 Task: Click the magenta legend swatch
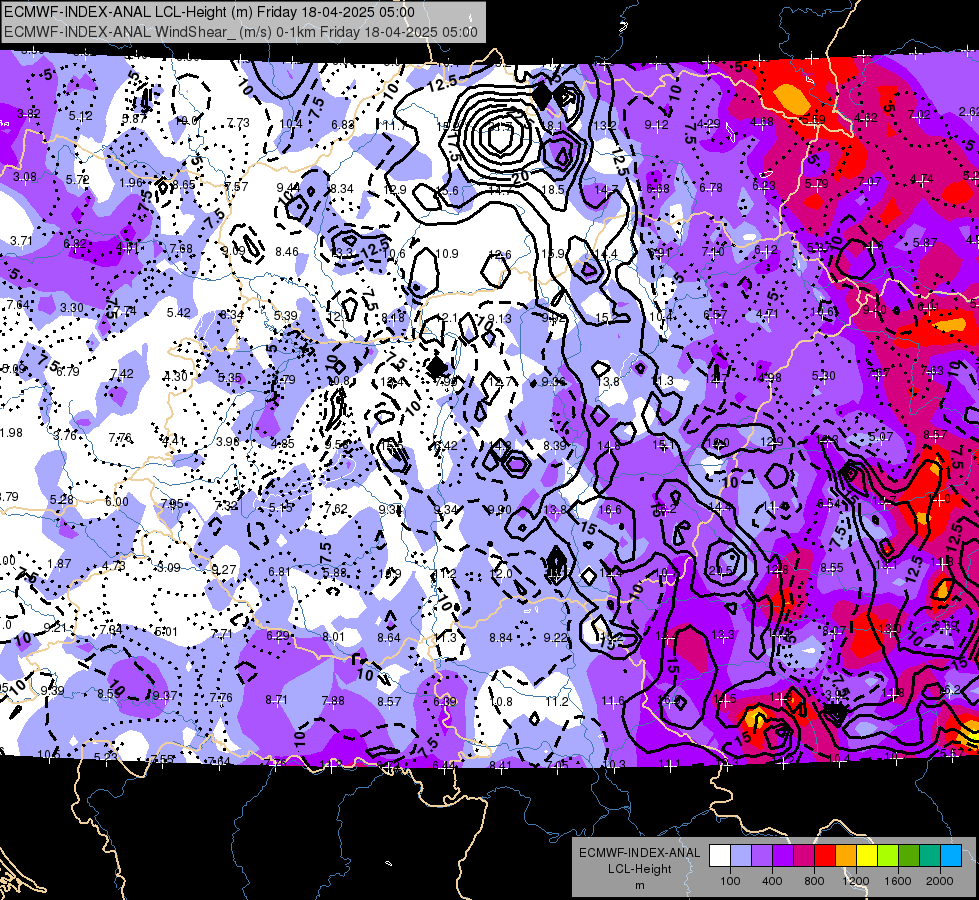point(804,855)
